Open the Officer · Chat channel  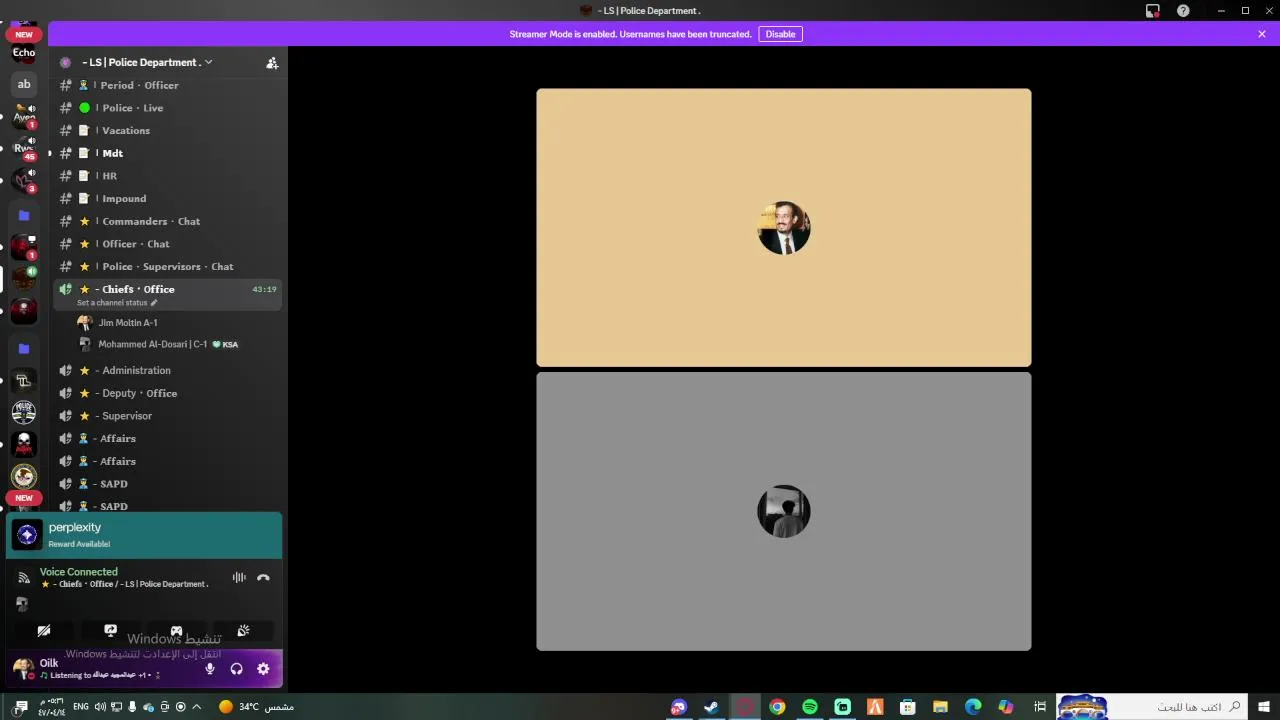tap(167, 244)
